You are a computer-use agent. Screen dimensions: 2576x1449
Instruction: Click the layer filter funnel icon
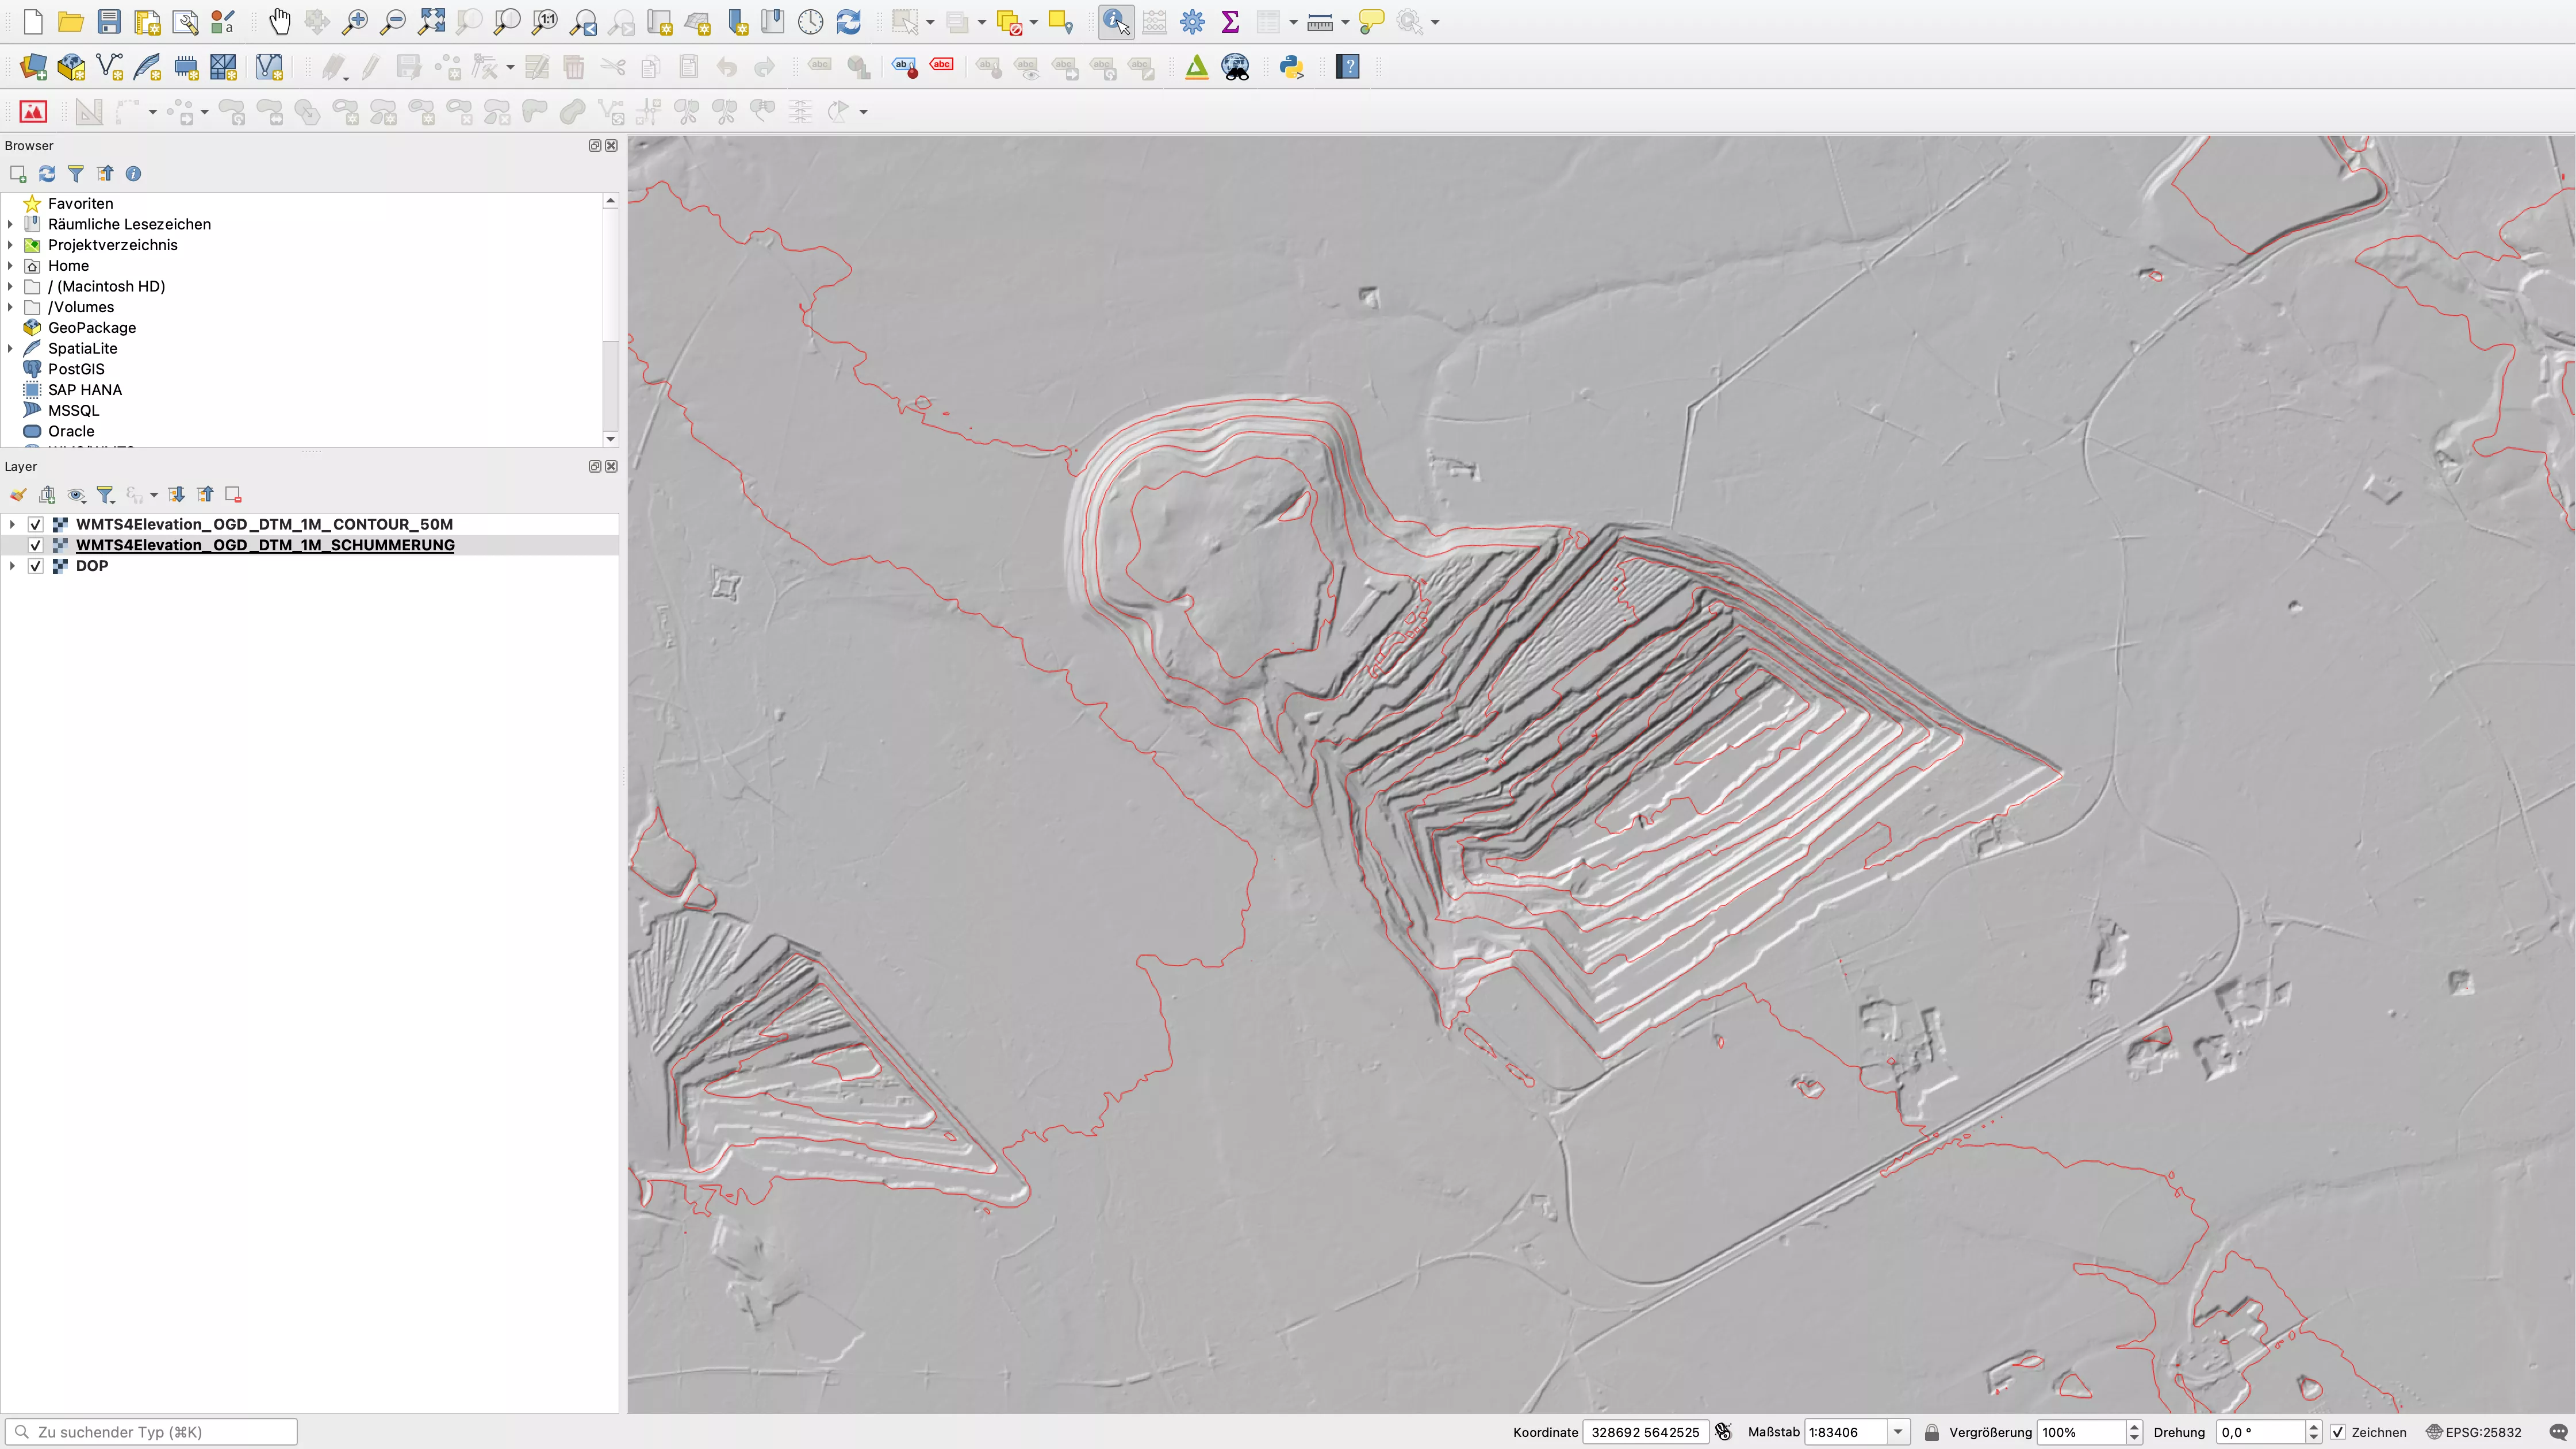click(x=104, y=494)
